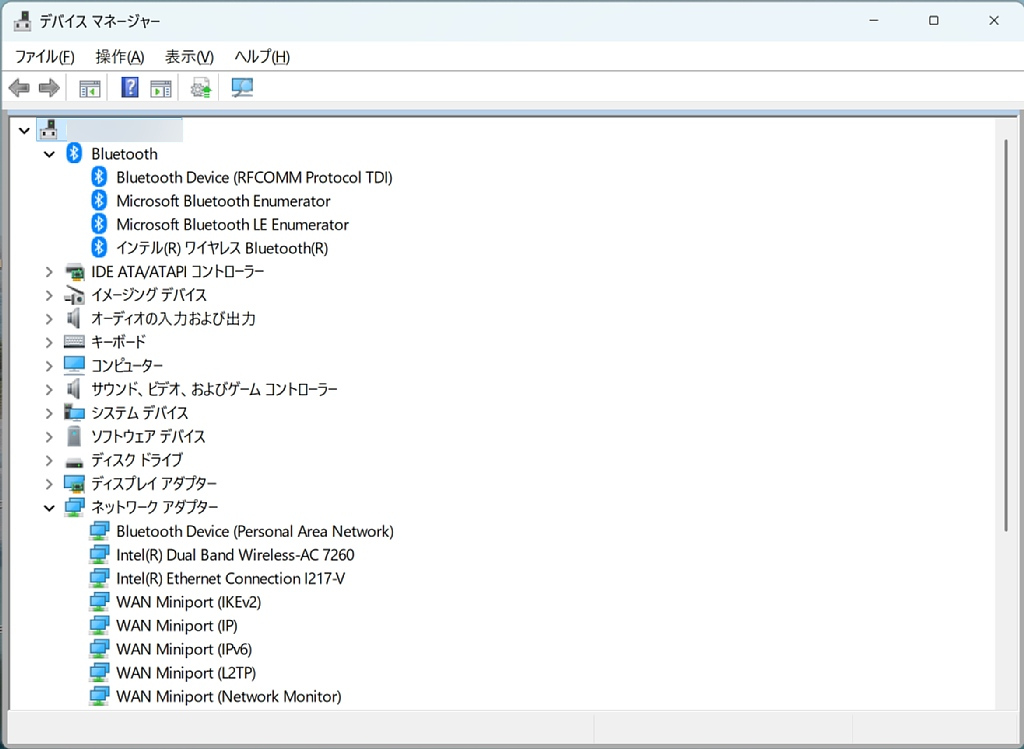1024x749 pixels.
Task: Select WAN Miniport (L2TP)
Action: (x=186, y=672)
